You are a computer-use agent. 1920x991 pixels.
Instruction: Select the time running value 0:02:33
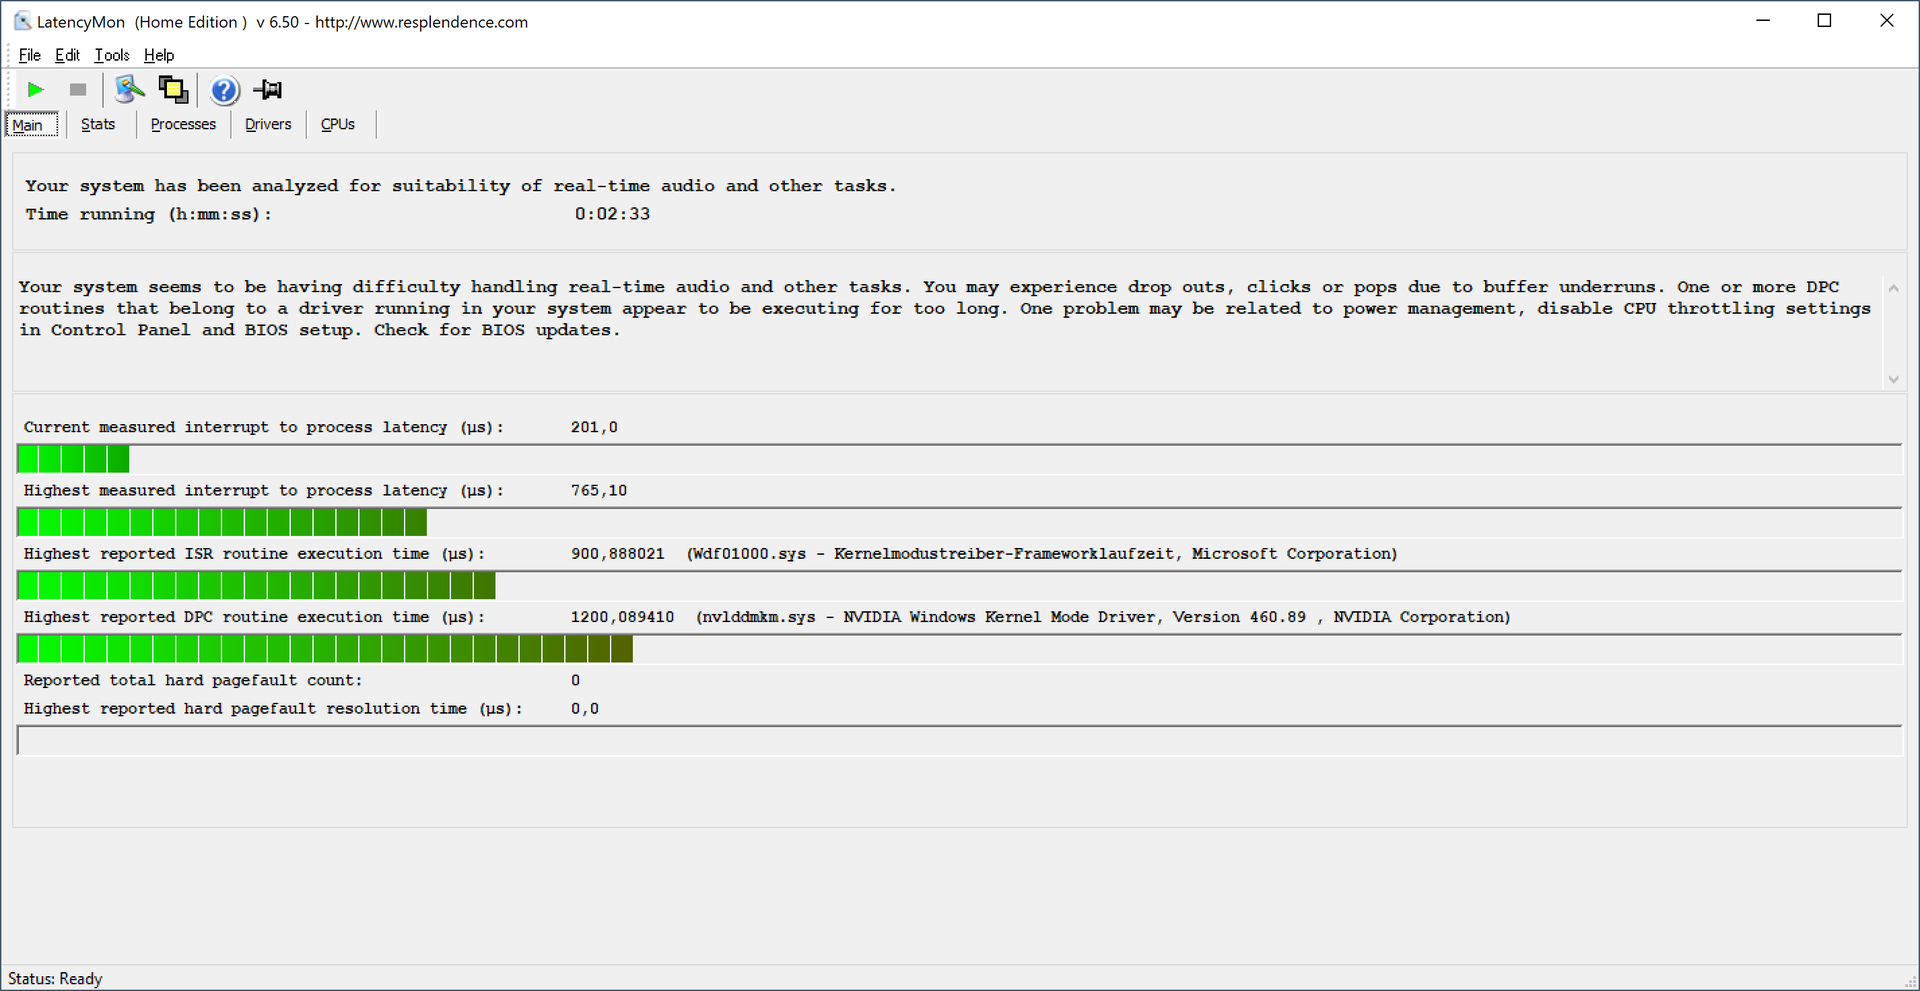pos(612,214)
